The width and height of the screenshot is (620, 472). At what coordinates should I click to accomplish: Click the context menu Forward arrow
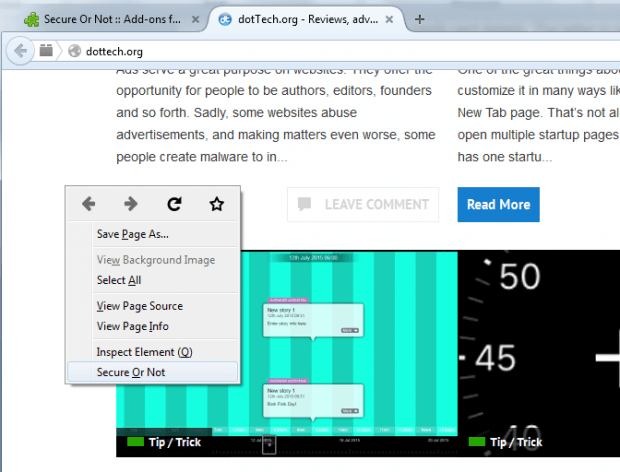131,204
